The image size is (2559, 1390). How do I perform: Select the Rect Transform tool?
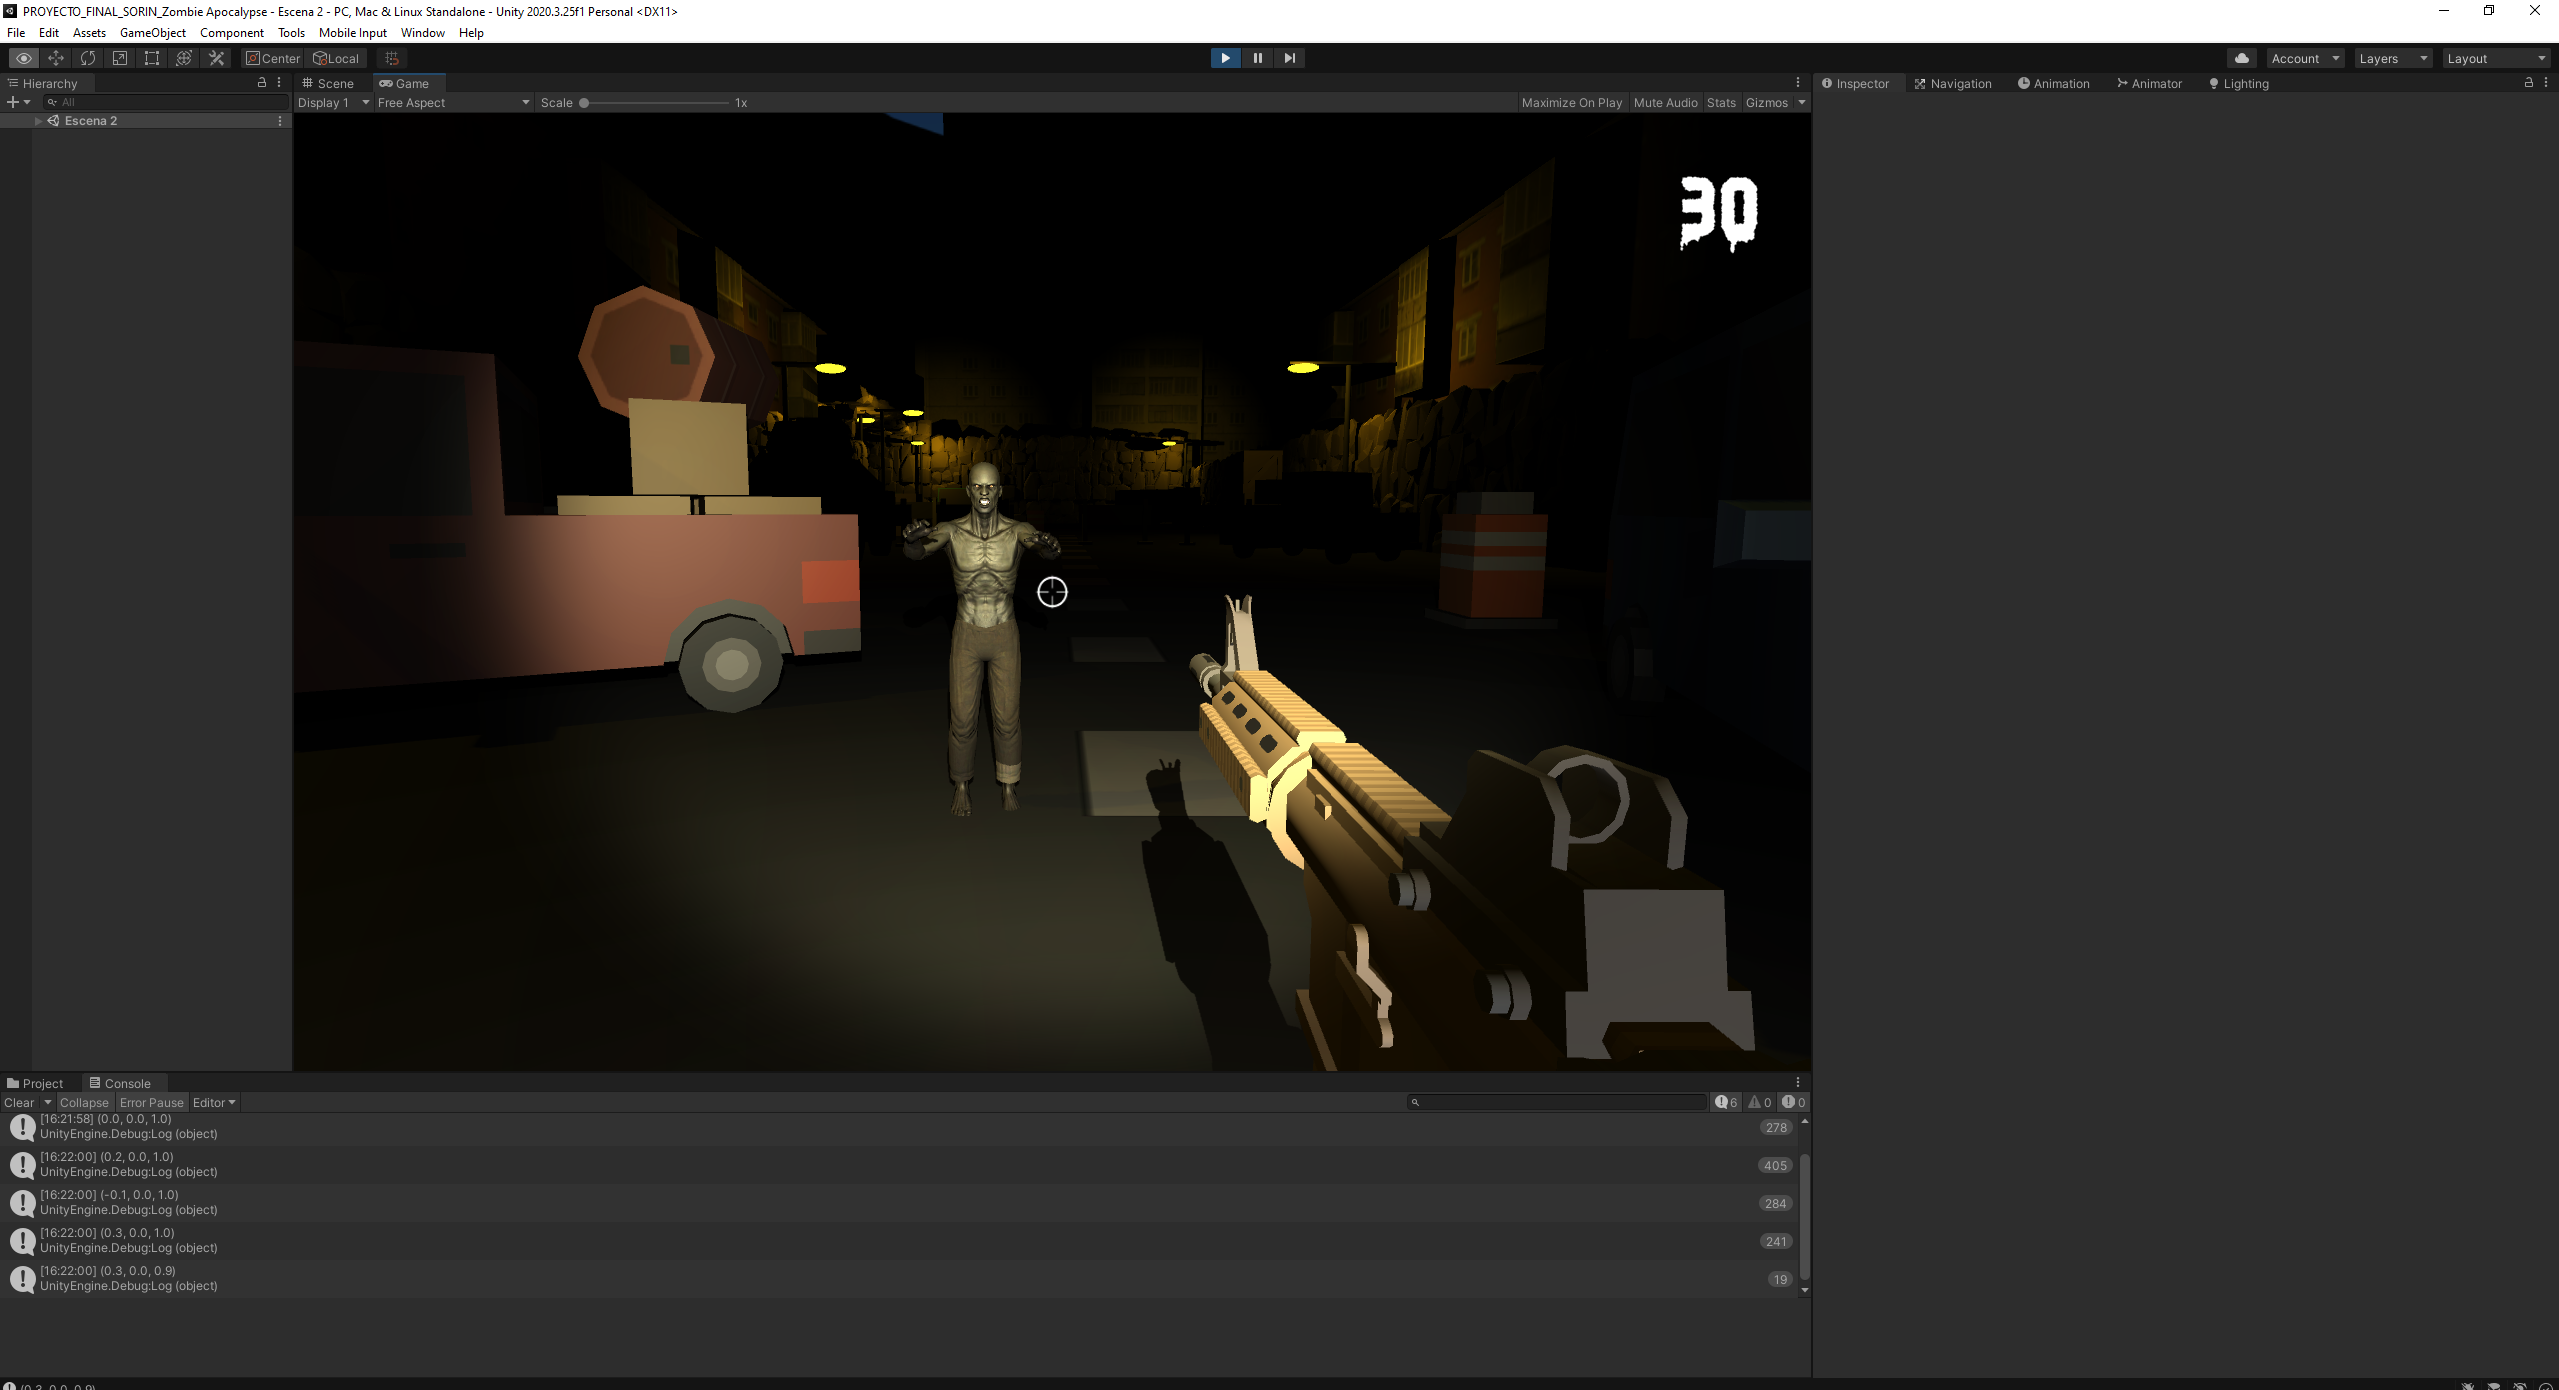point(151,58)
